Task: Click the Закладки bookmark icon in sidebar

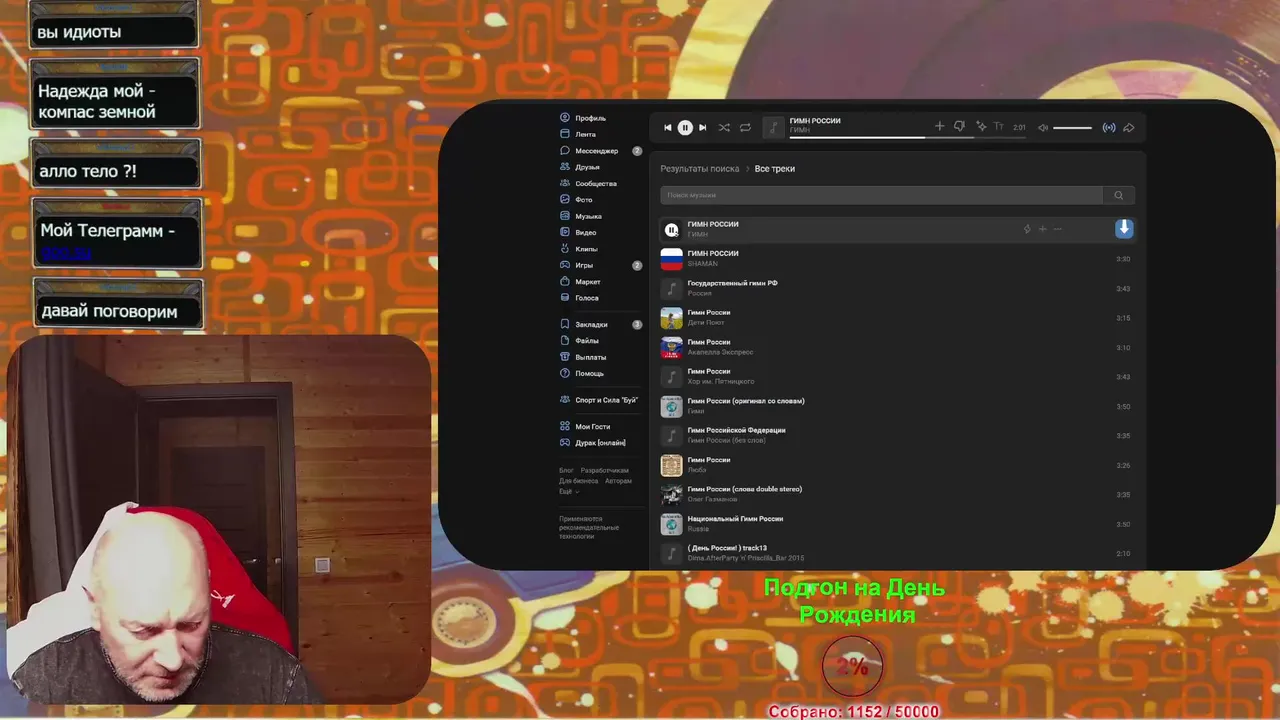Action: click(x=565, y=324)
